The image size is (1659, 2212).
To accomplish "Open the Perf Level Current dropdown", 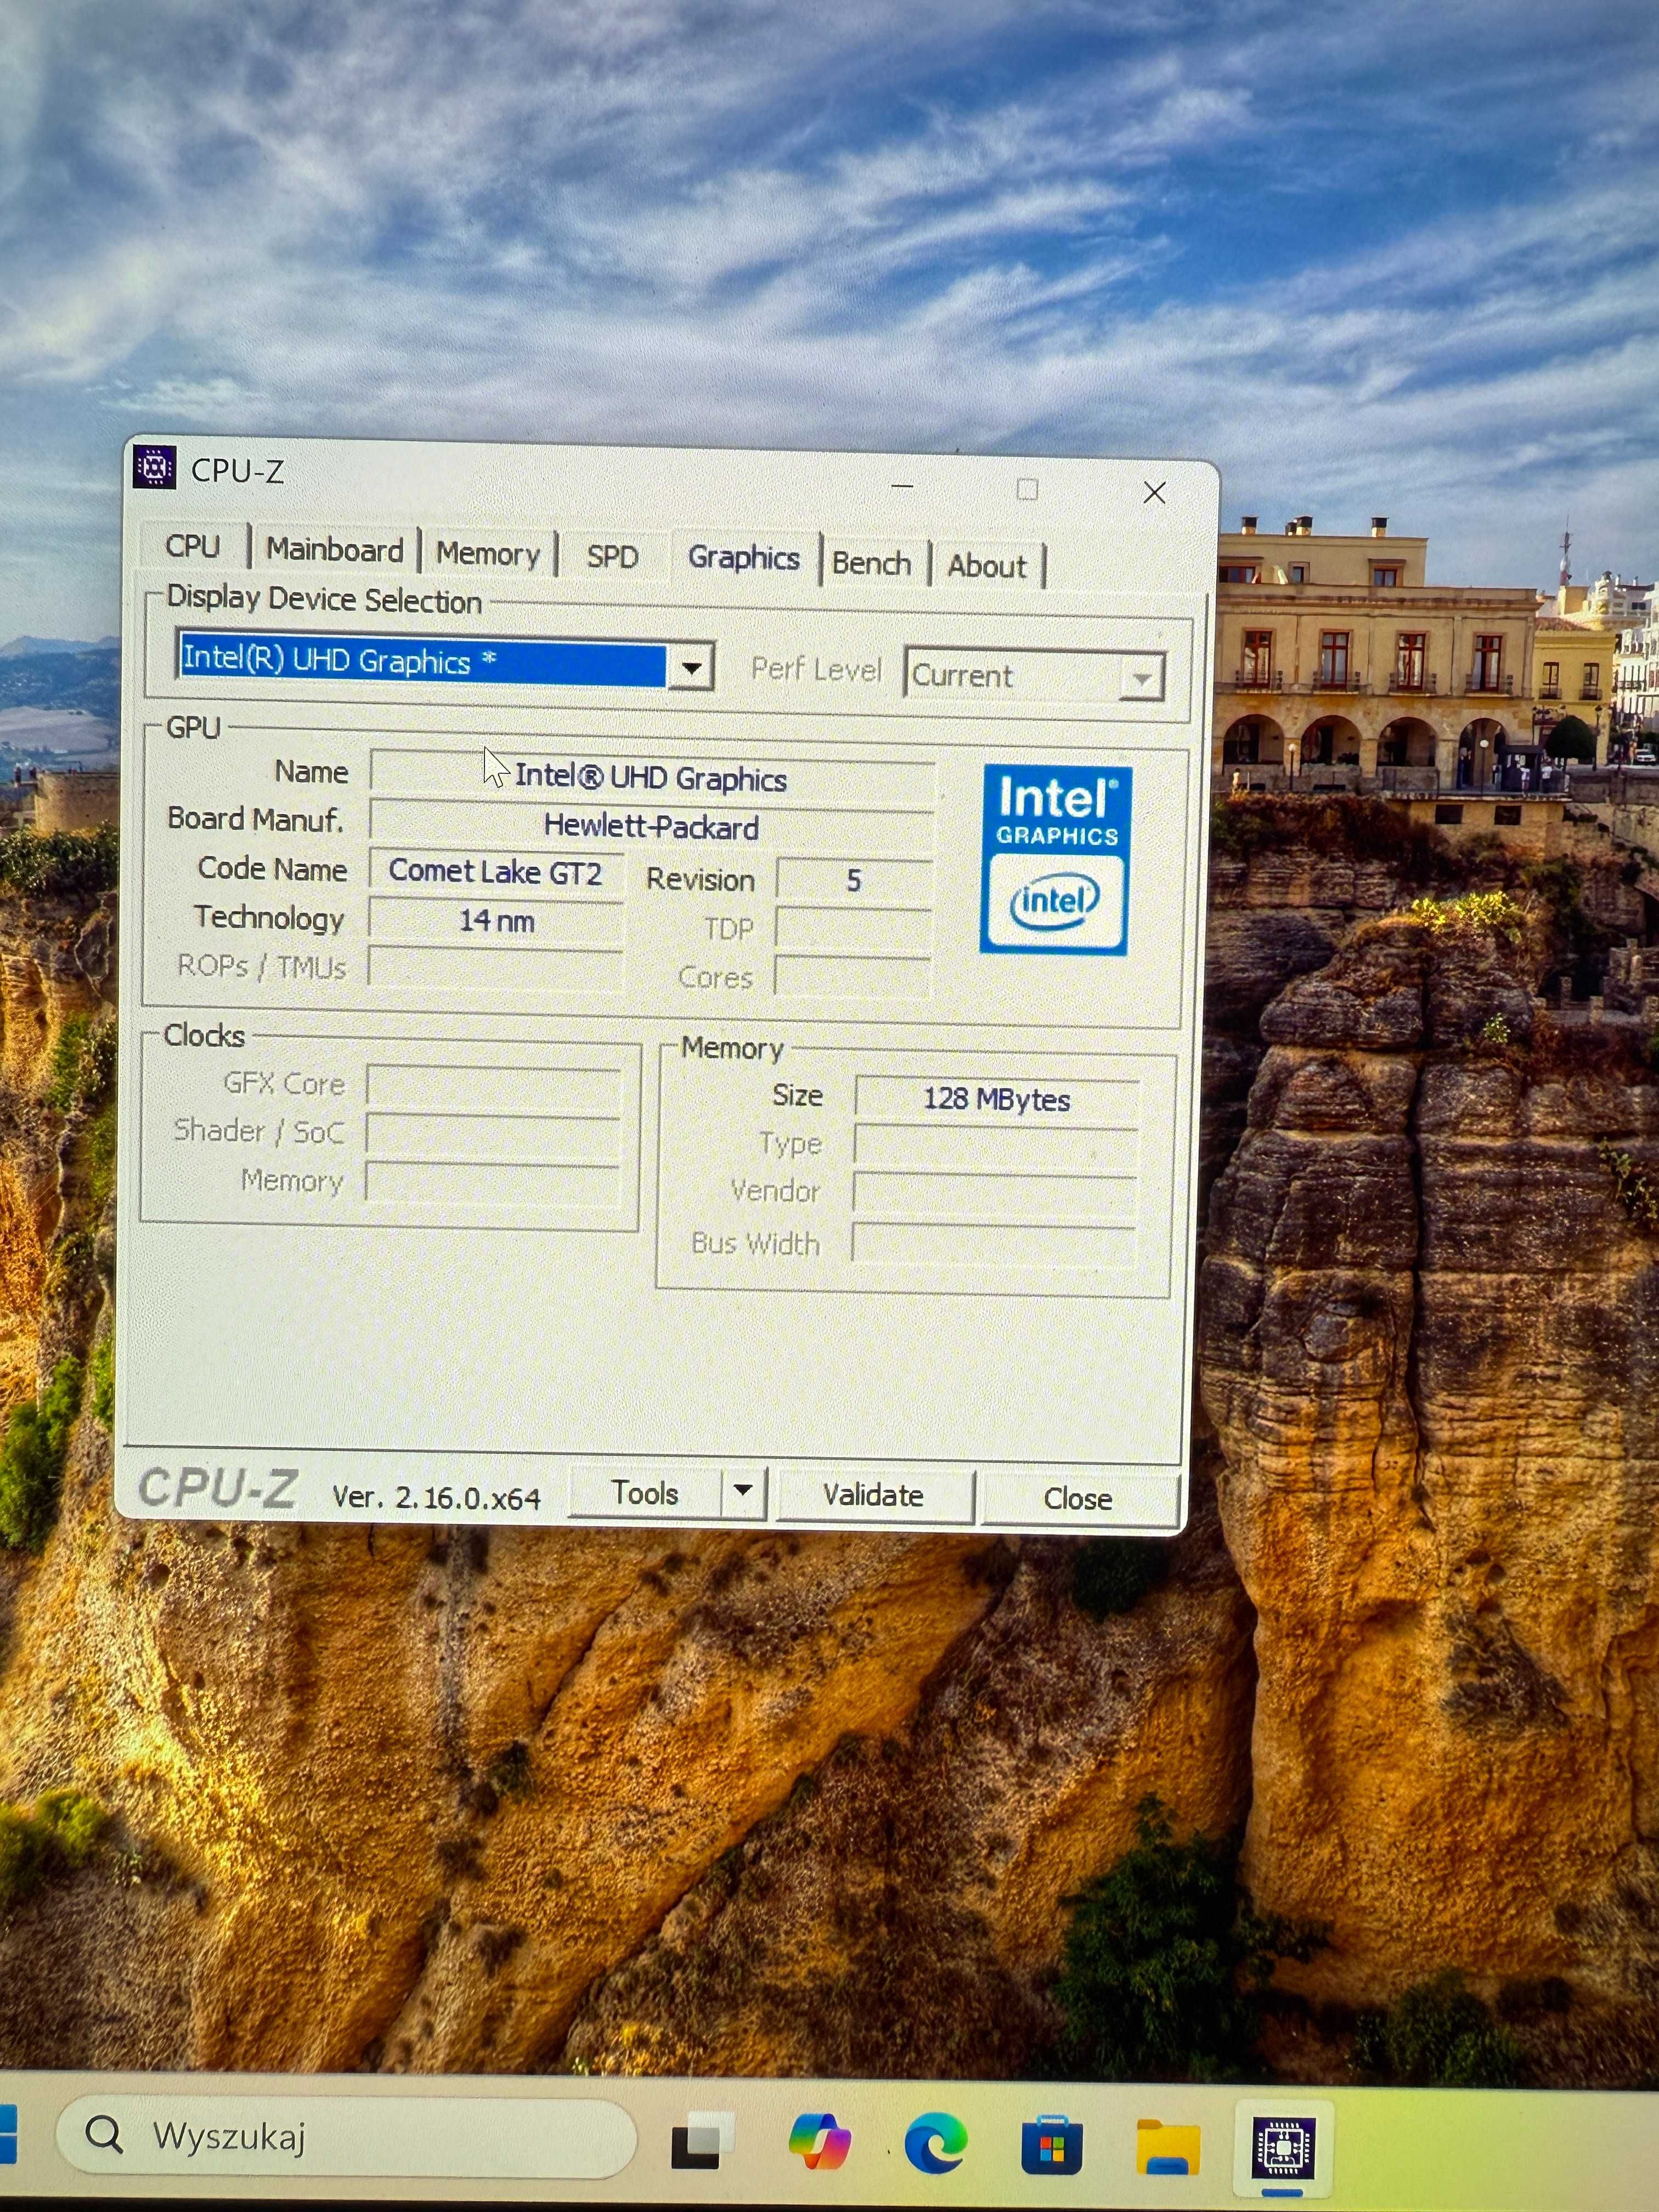I will pyautogui.click(x=1035, y=675).
